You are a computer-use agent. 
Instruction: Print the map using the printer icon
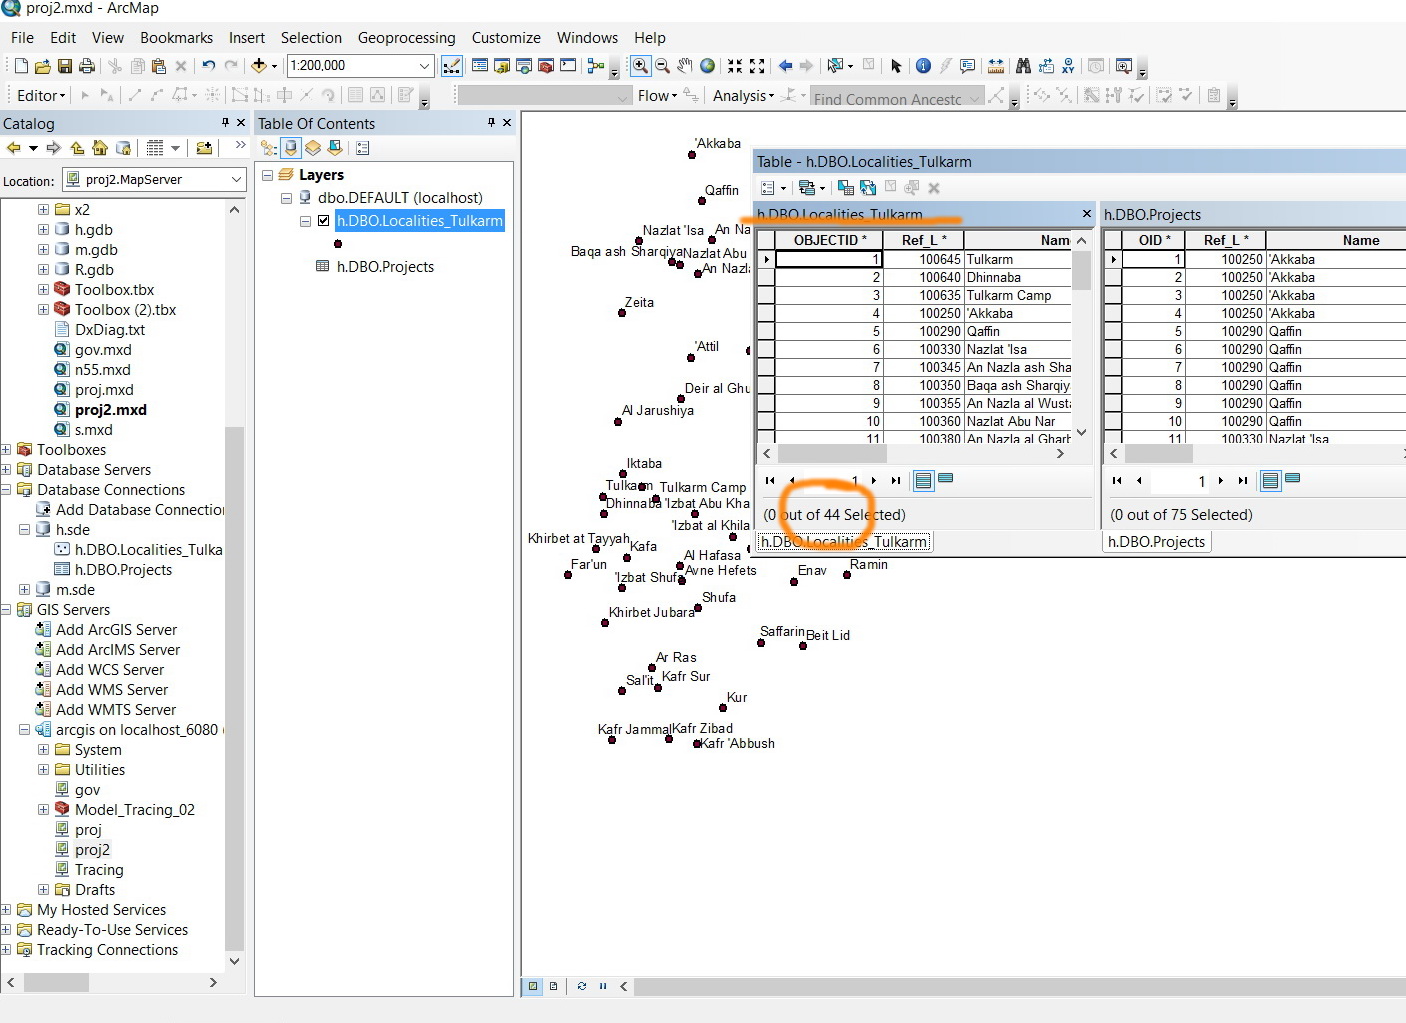click(x=87, y=66)
